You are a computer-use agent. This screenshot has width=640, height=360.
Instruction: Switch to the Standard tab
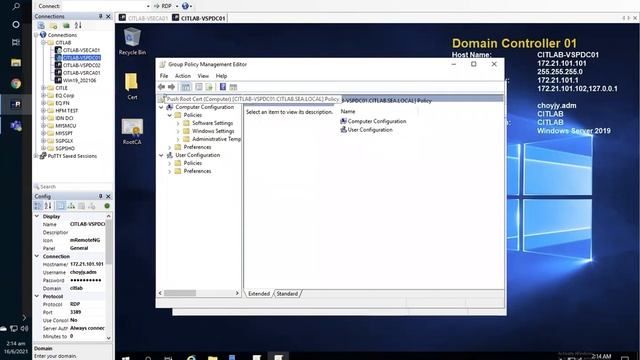287,293
